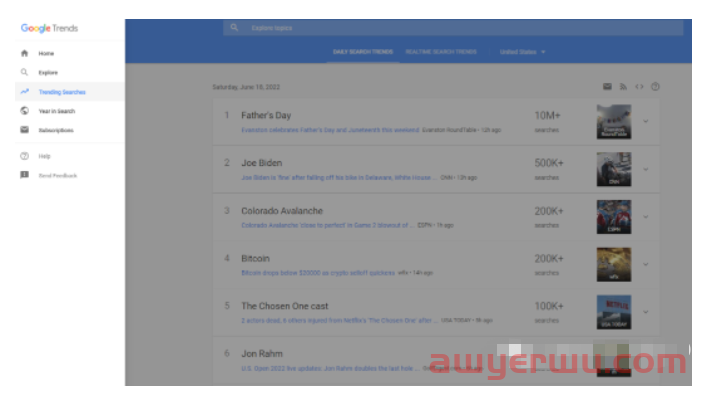Image resolution: width=705 pixels, height=393 pixels.
Task: Switch to Daily Search Trends tab
Action: click(x=363, y=52)
